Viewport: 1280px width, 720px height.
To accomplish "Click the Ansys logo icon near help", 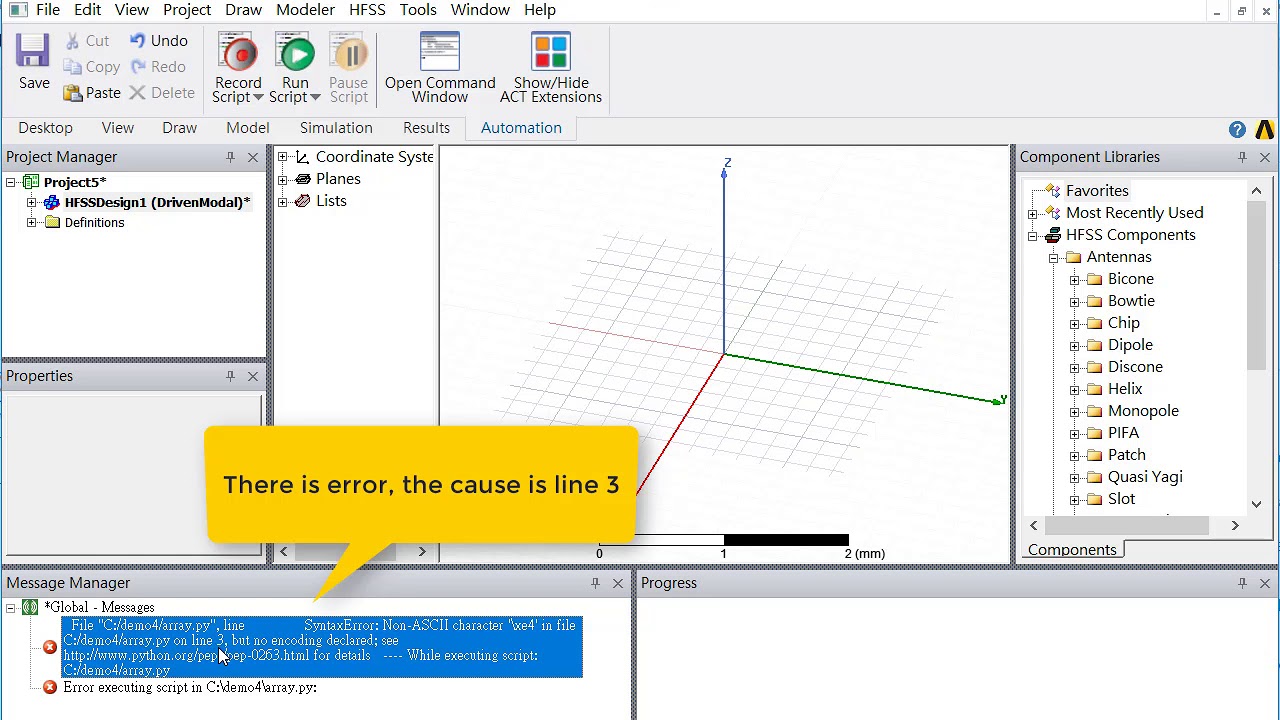I will pos(1265,130).
